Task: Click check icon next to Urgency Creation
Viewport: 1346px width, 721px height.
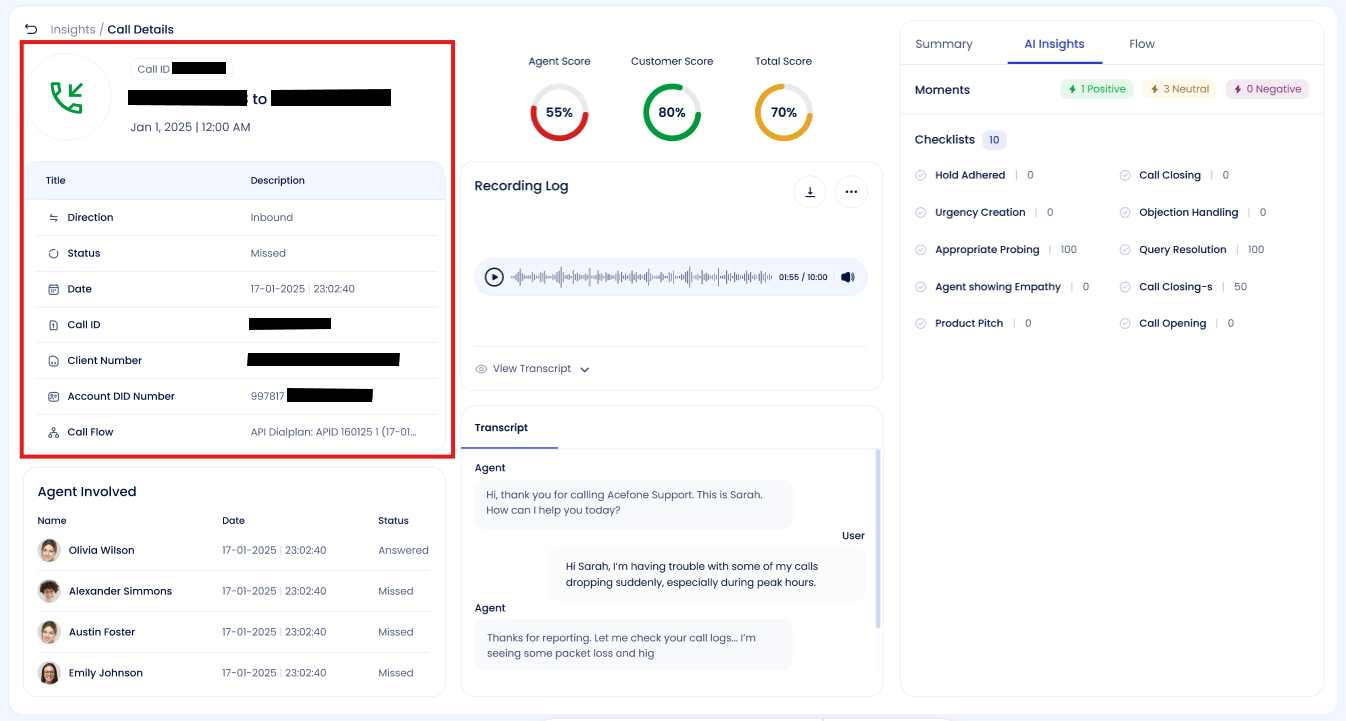Action: coord(921,212)
